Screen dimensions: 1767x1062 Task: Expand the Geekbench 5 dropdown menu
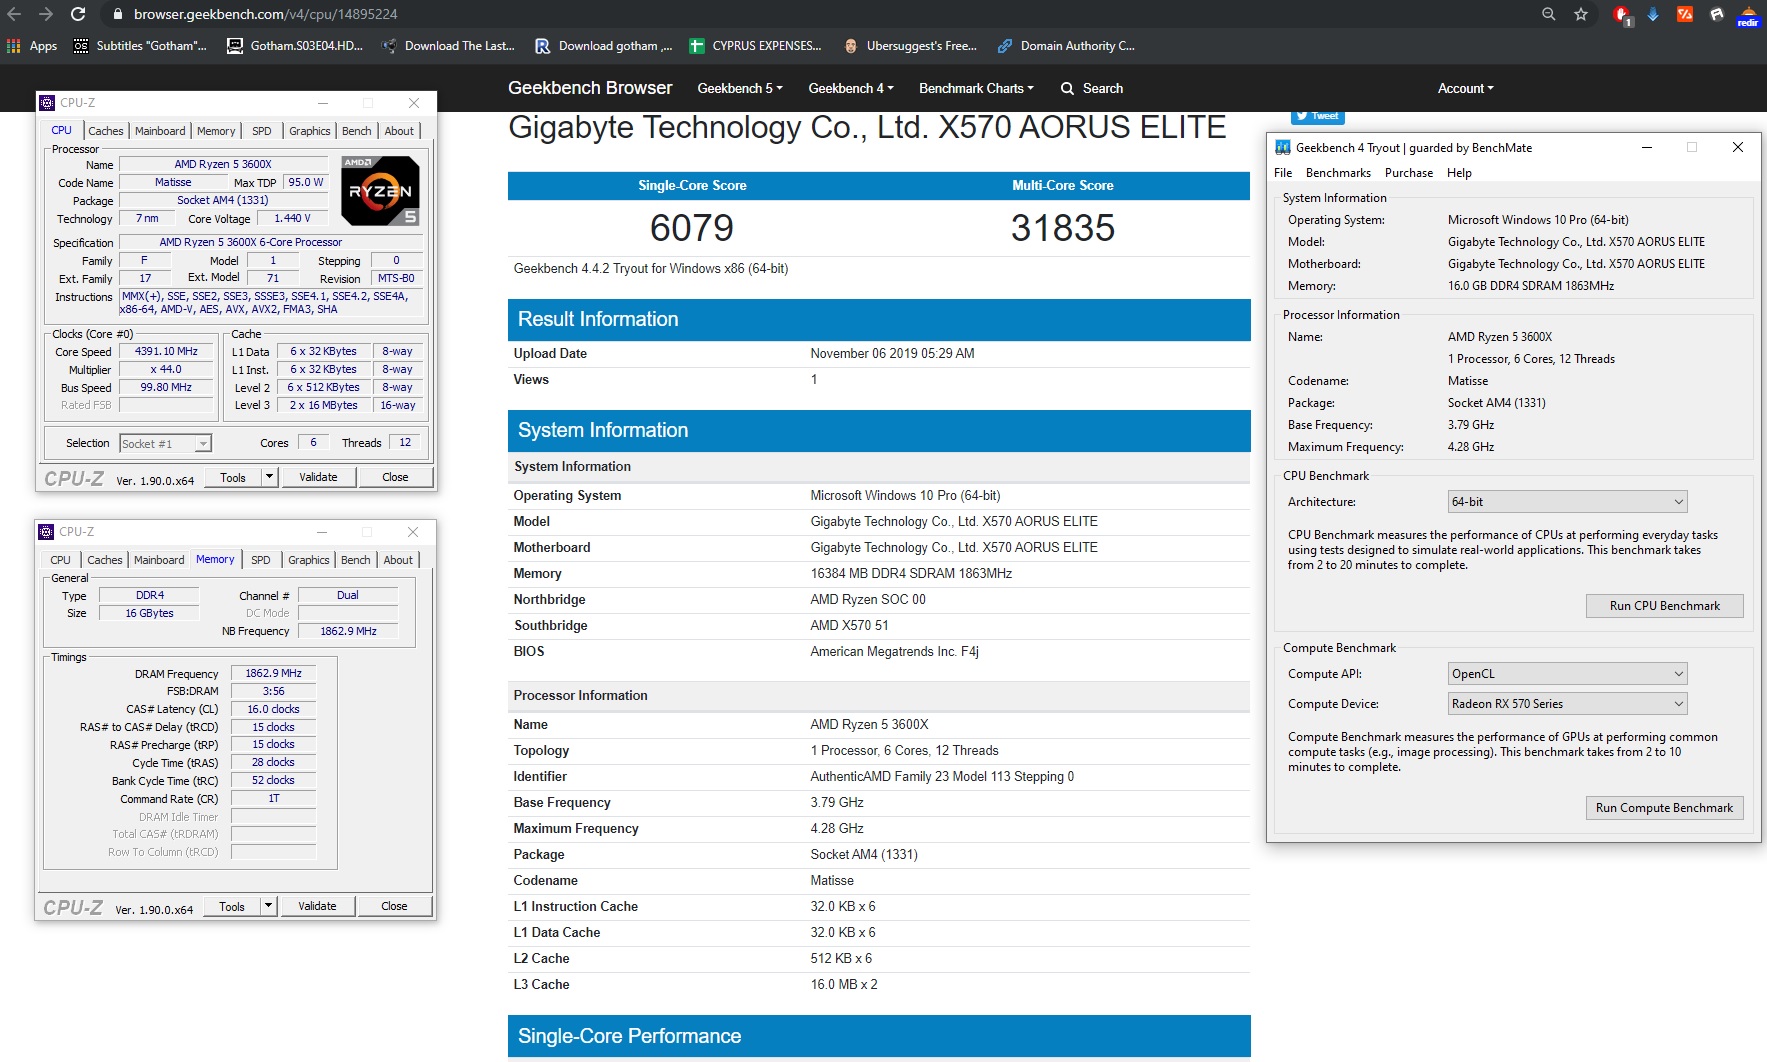click(740, 89)
